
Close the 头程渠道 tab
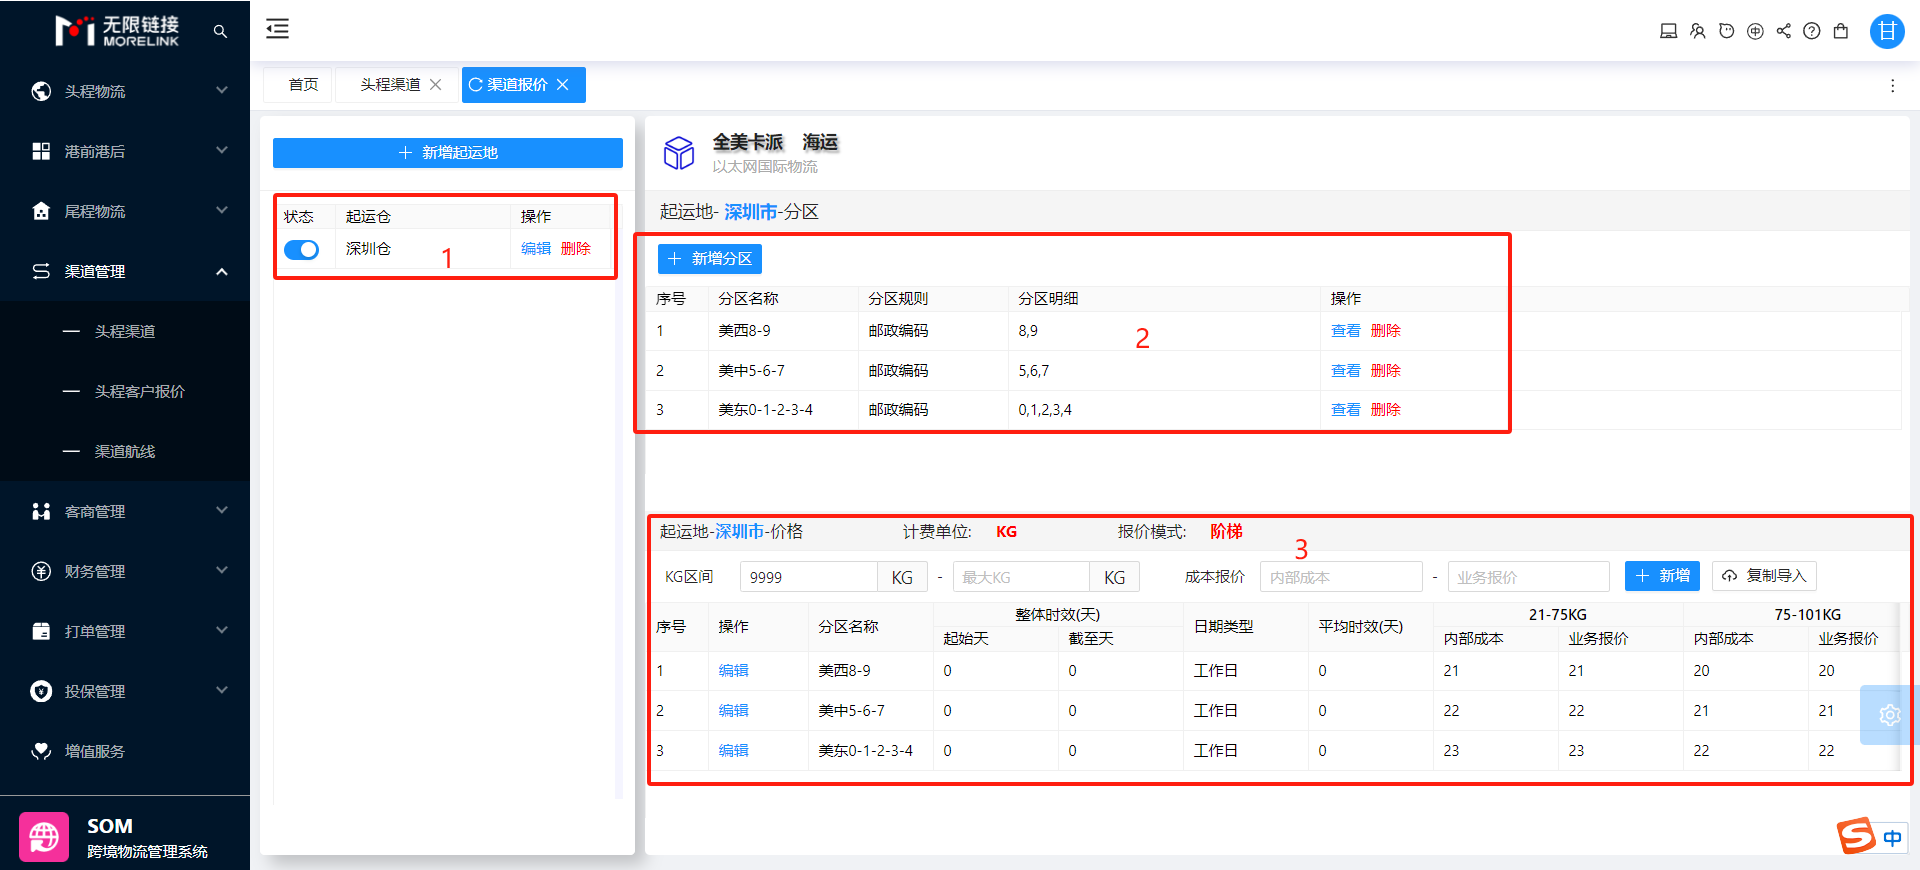[436, 85]
